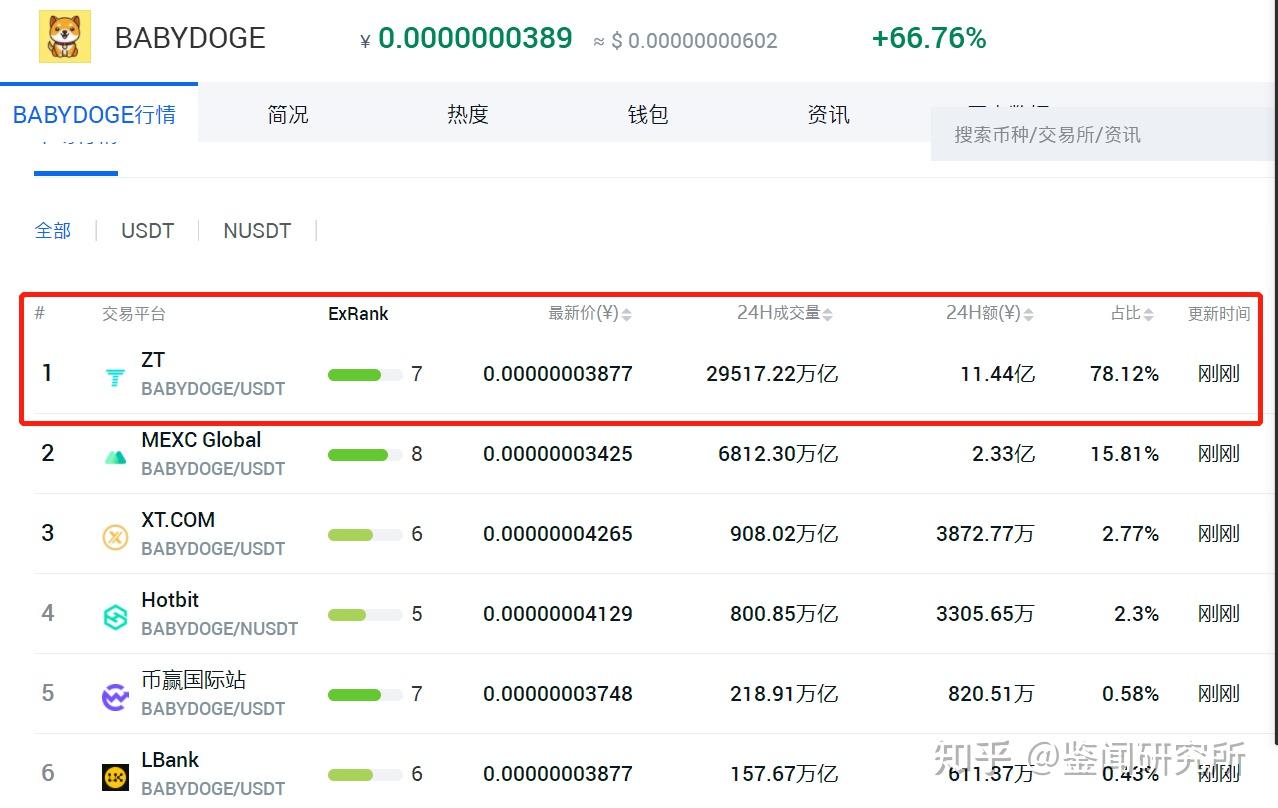Filter pairs by USDT
Image resolution: width=1278 pixels, height=808 pixels.
pyautogui.click(x=147, y=230)
